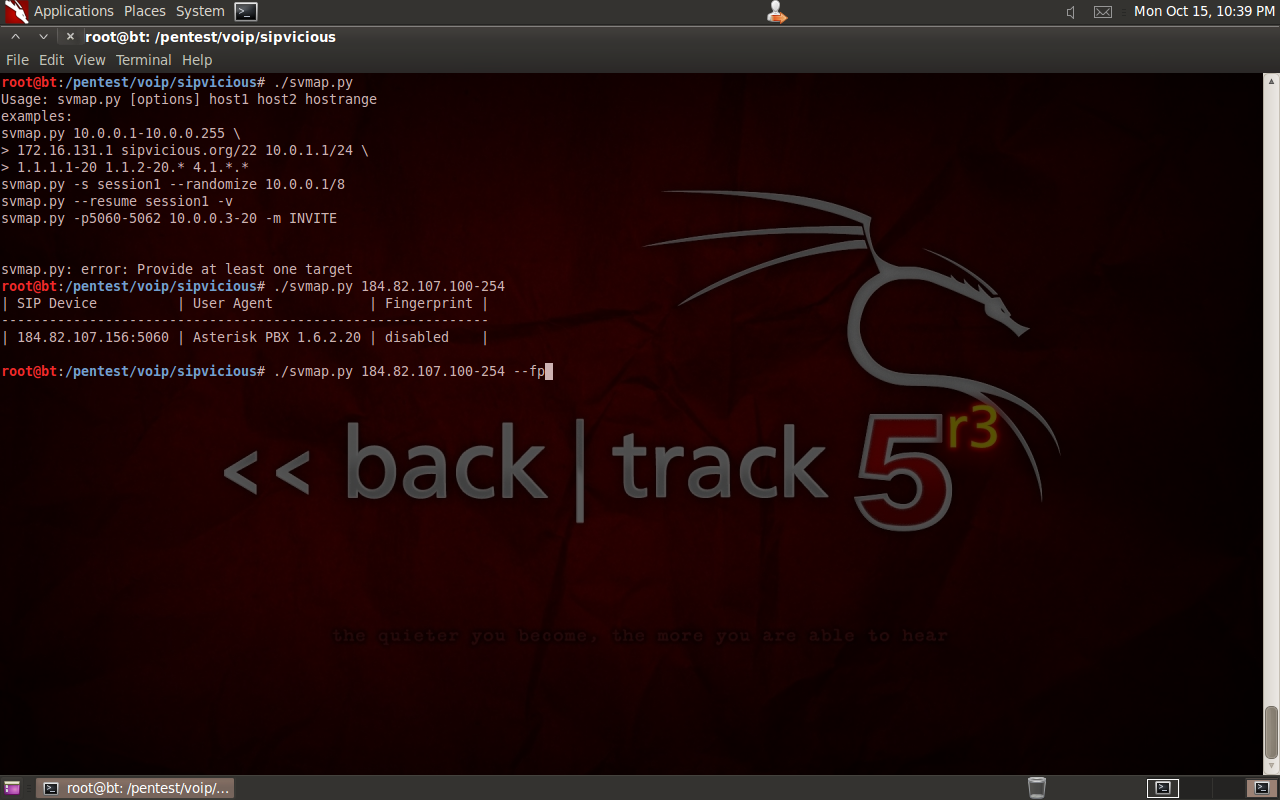Click the date and time clock
The width and height of the screenshot is (1280, 800).
[x=1204, y=11]
